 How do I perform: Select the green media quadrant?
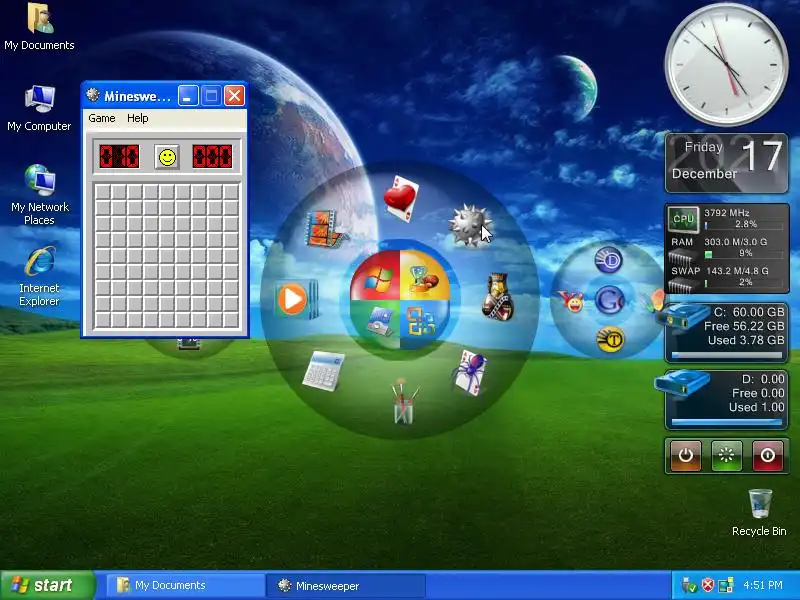pos(377,322)
